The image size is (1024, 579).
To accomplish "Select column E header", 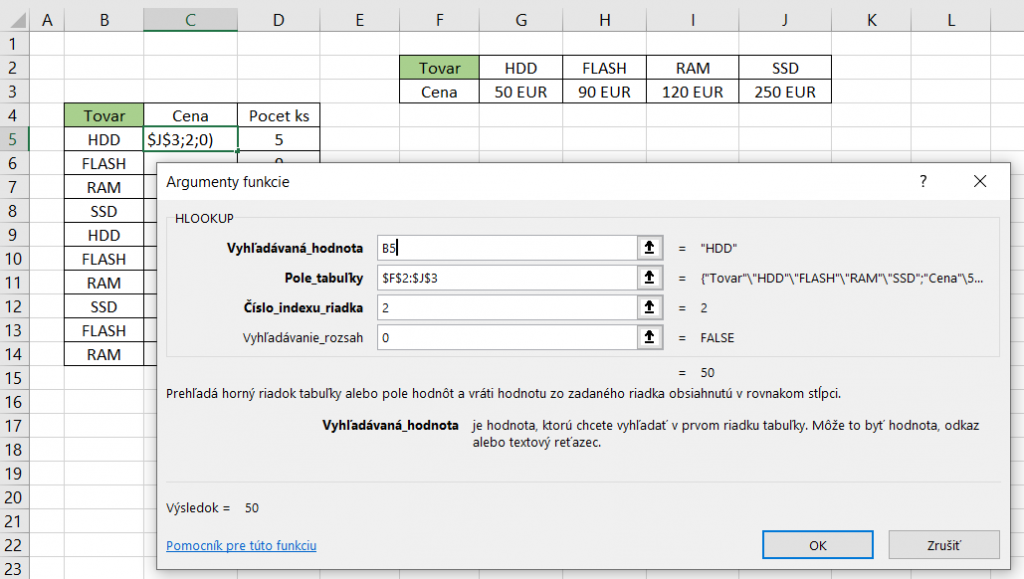I will coord(359,20).
